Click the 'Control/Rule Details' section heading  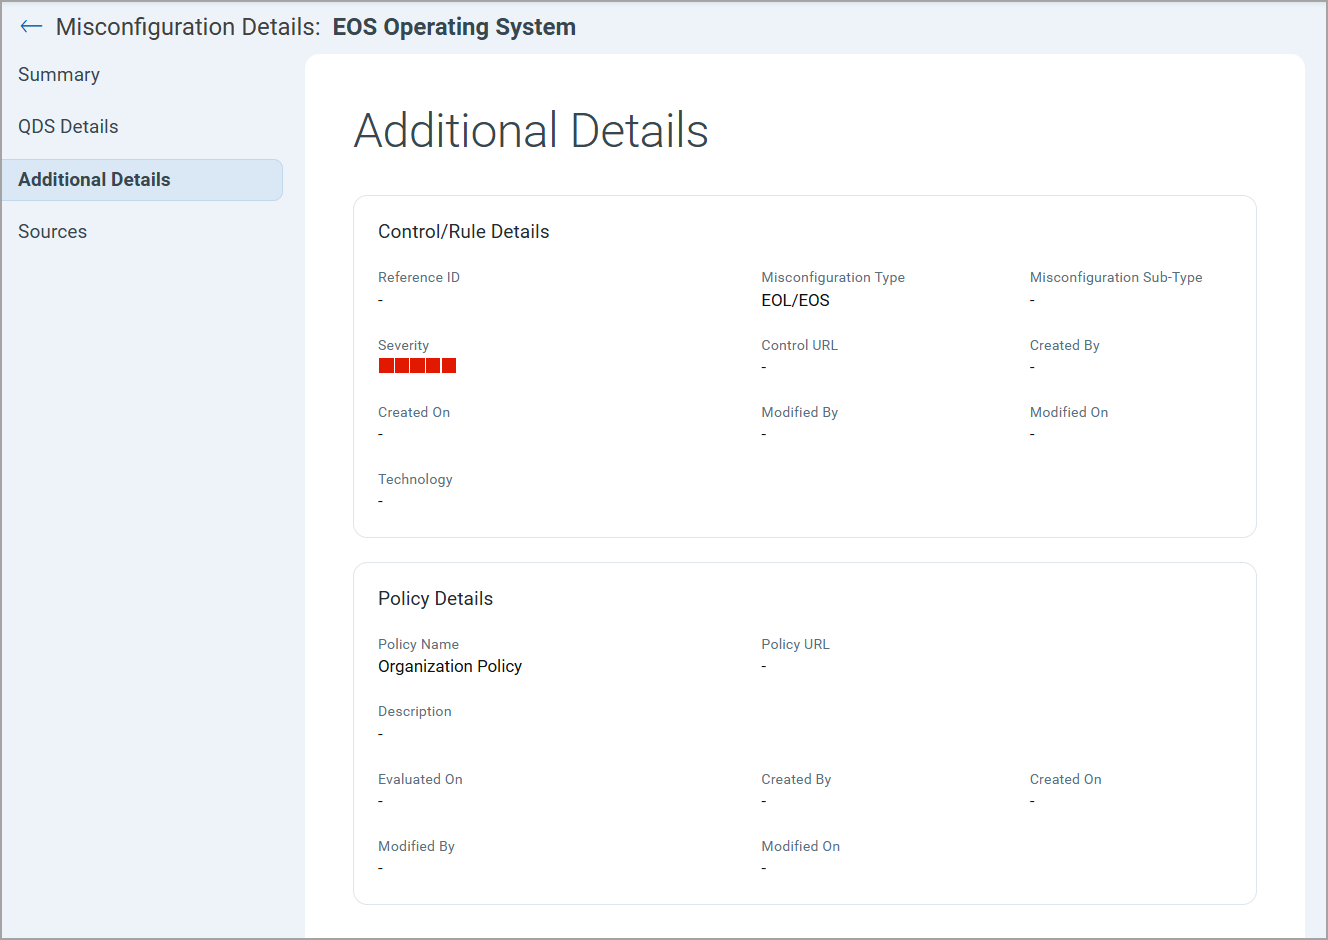coord(464,232)
